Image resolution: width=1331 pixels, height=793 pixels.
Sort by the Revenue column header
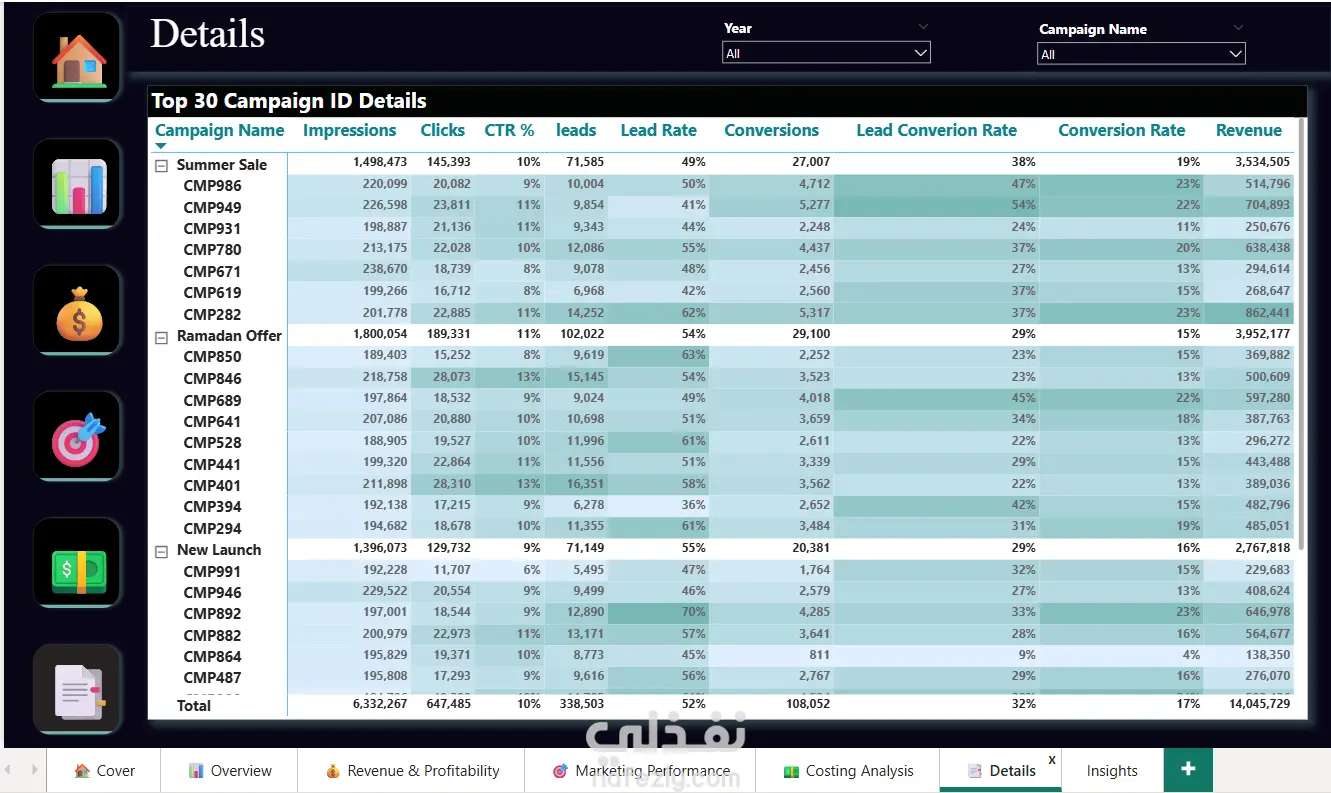click(x=1248, y=130)
